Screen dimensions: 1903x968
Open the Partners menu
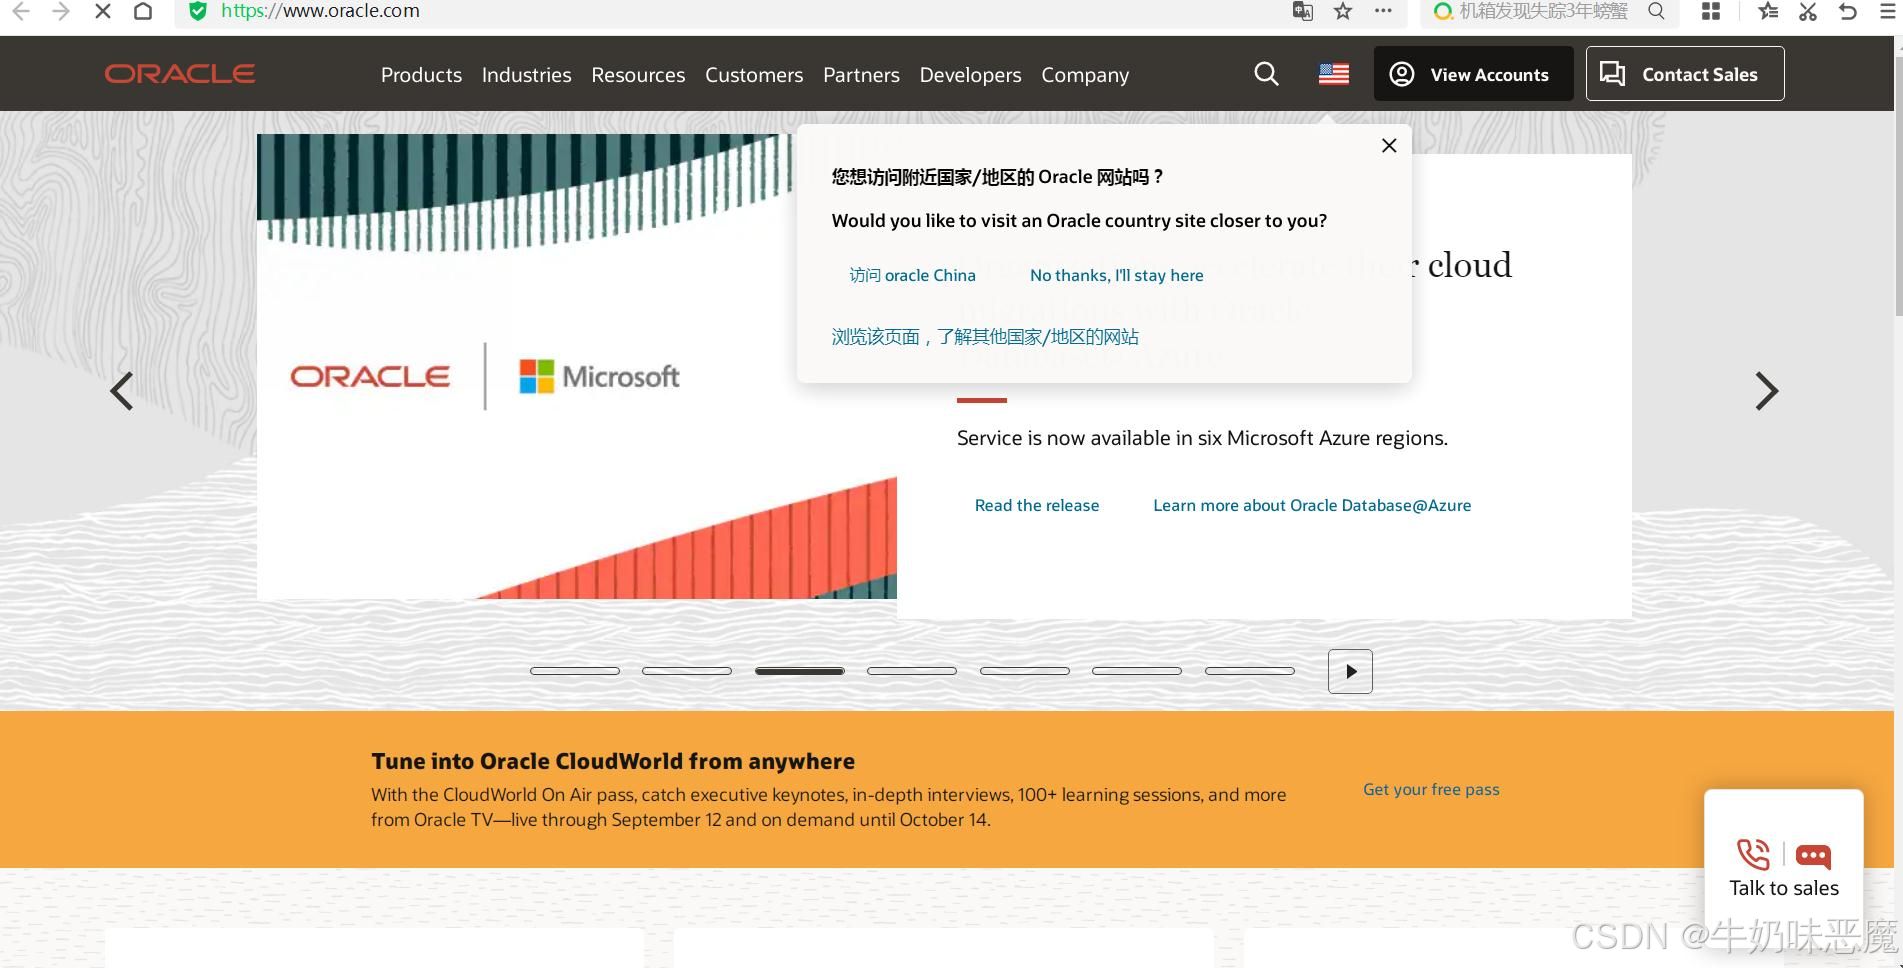coord(861,75)
